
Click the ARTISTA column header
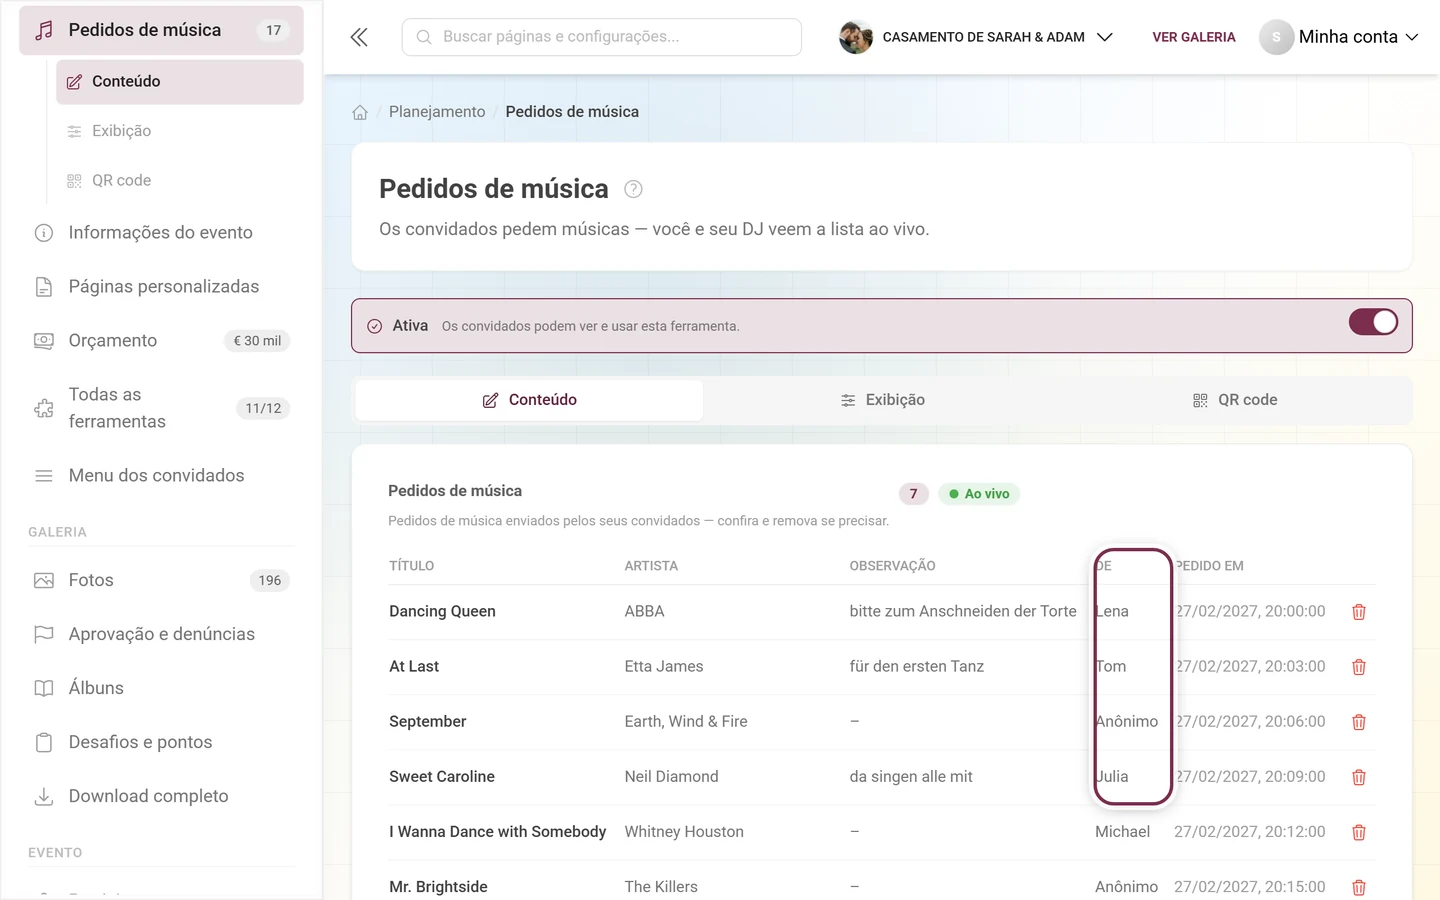point(651,566)
